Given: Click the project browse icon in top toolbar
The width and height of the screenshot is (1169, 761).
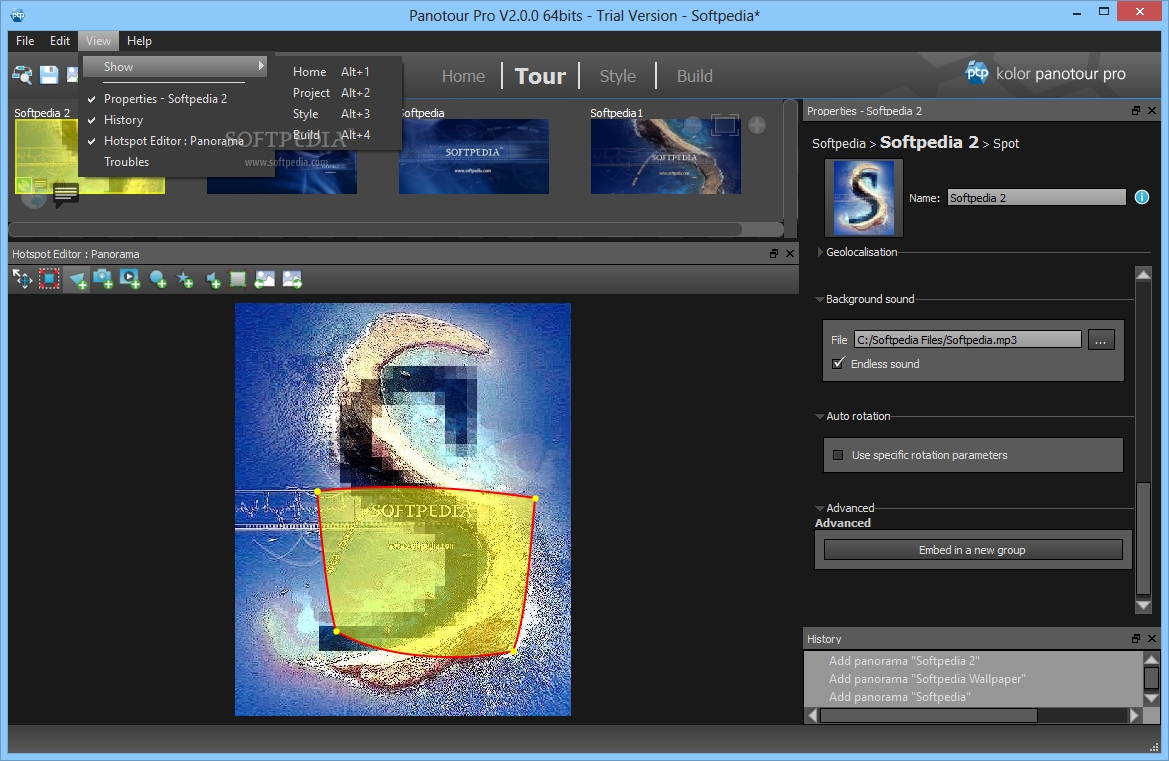Looking at the screenshot, I should (22, 75).
